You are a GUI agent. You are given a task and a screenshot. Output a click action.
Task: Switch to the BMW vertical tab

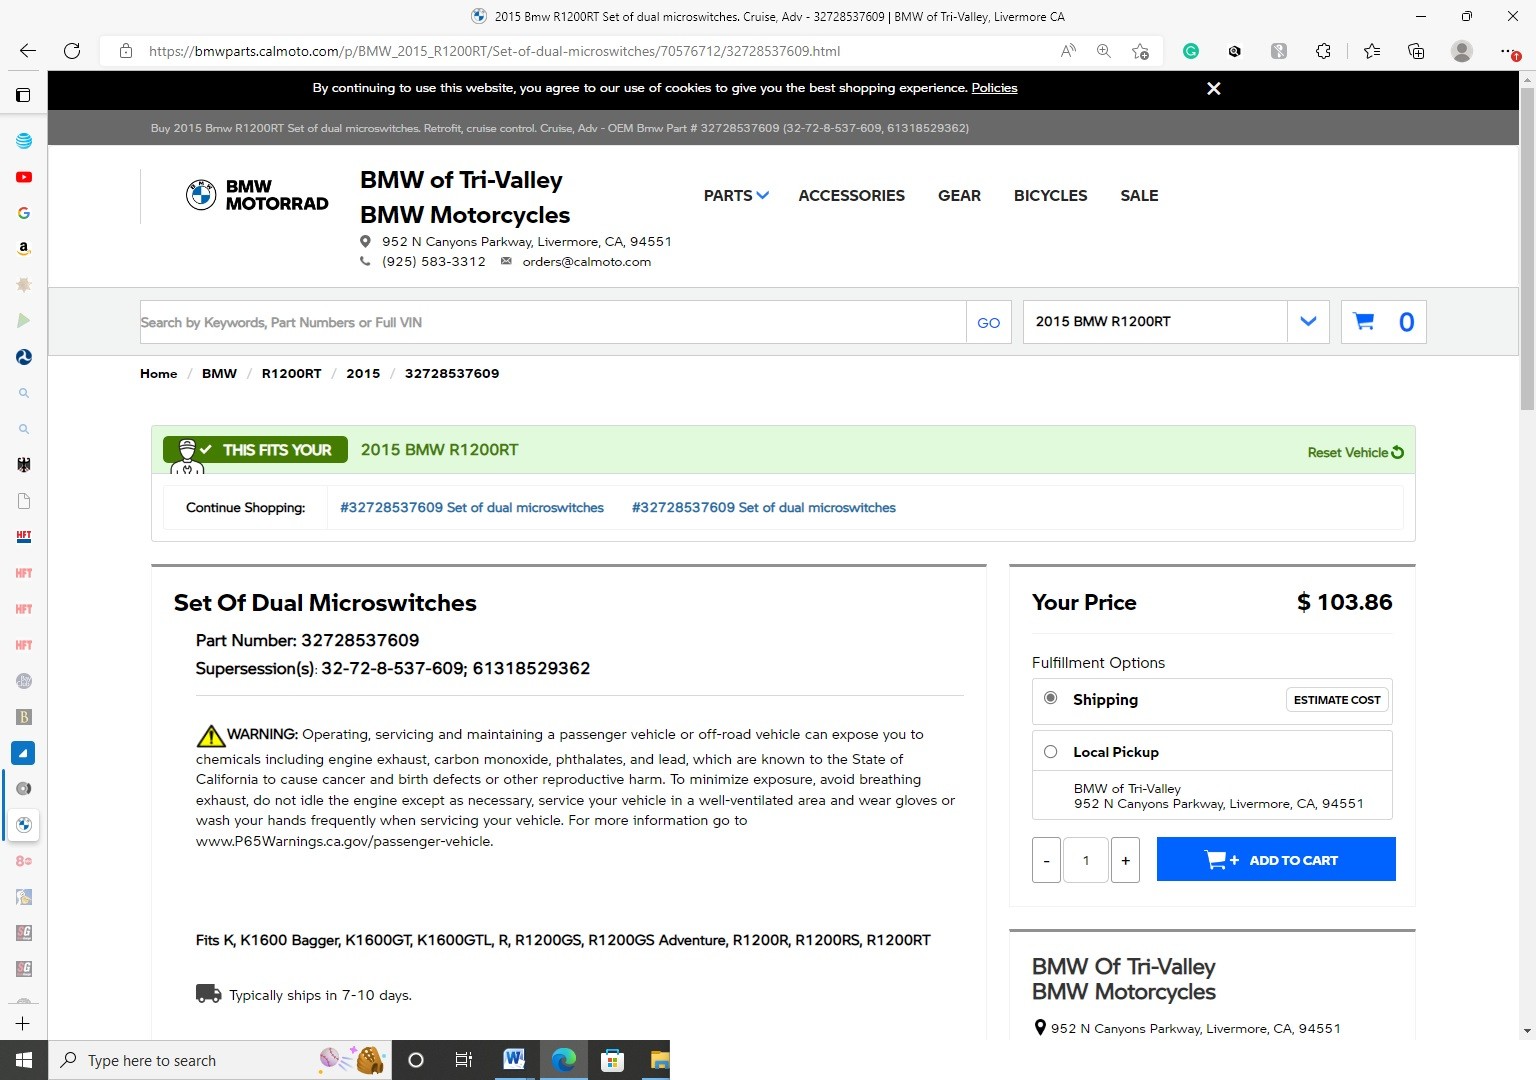[x=24, y=825]
